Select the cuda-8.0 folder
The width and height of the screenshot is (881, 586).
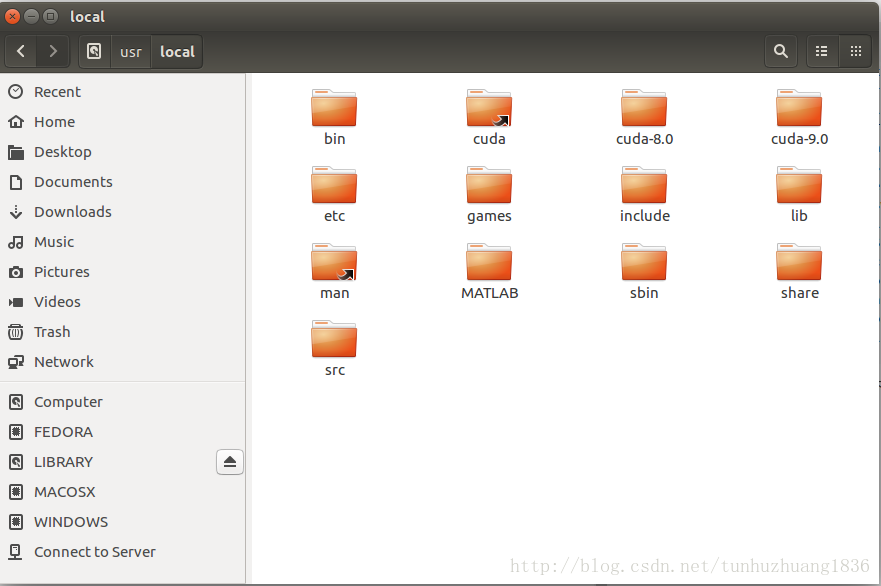coord(644,118)
